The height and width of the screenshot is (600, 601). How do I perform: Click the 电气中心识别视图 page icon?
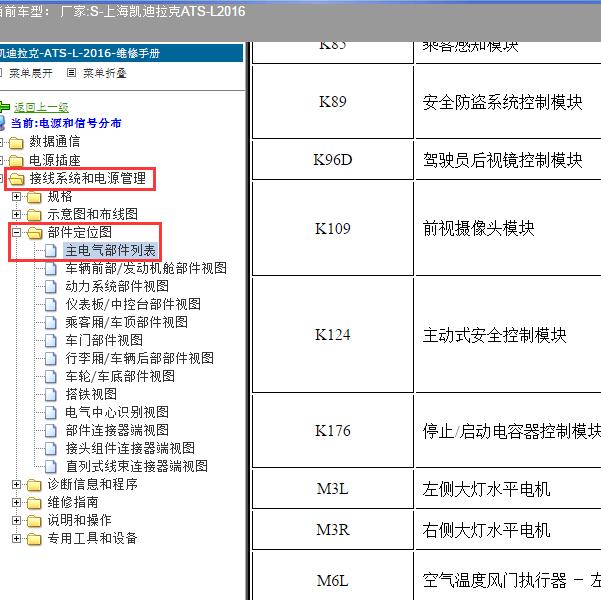click(51, 413)
